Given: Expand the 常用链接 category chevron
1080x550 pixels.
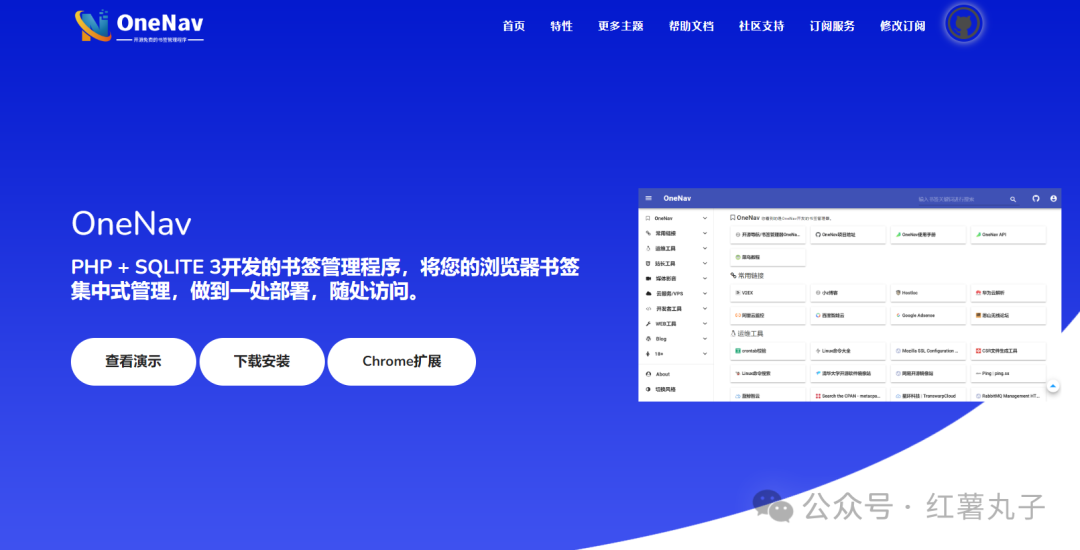Looking at the screenshot, I should pos(705,233).
